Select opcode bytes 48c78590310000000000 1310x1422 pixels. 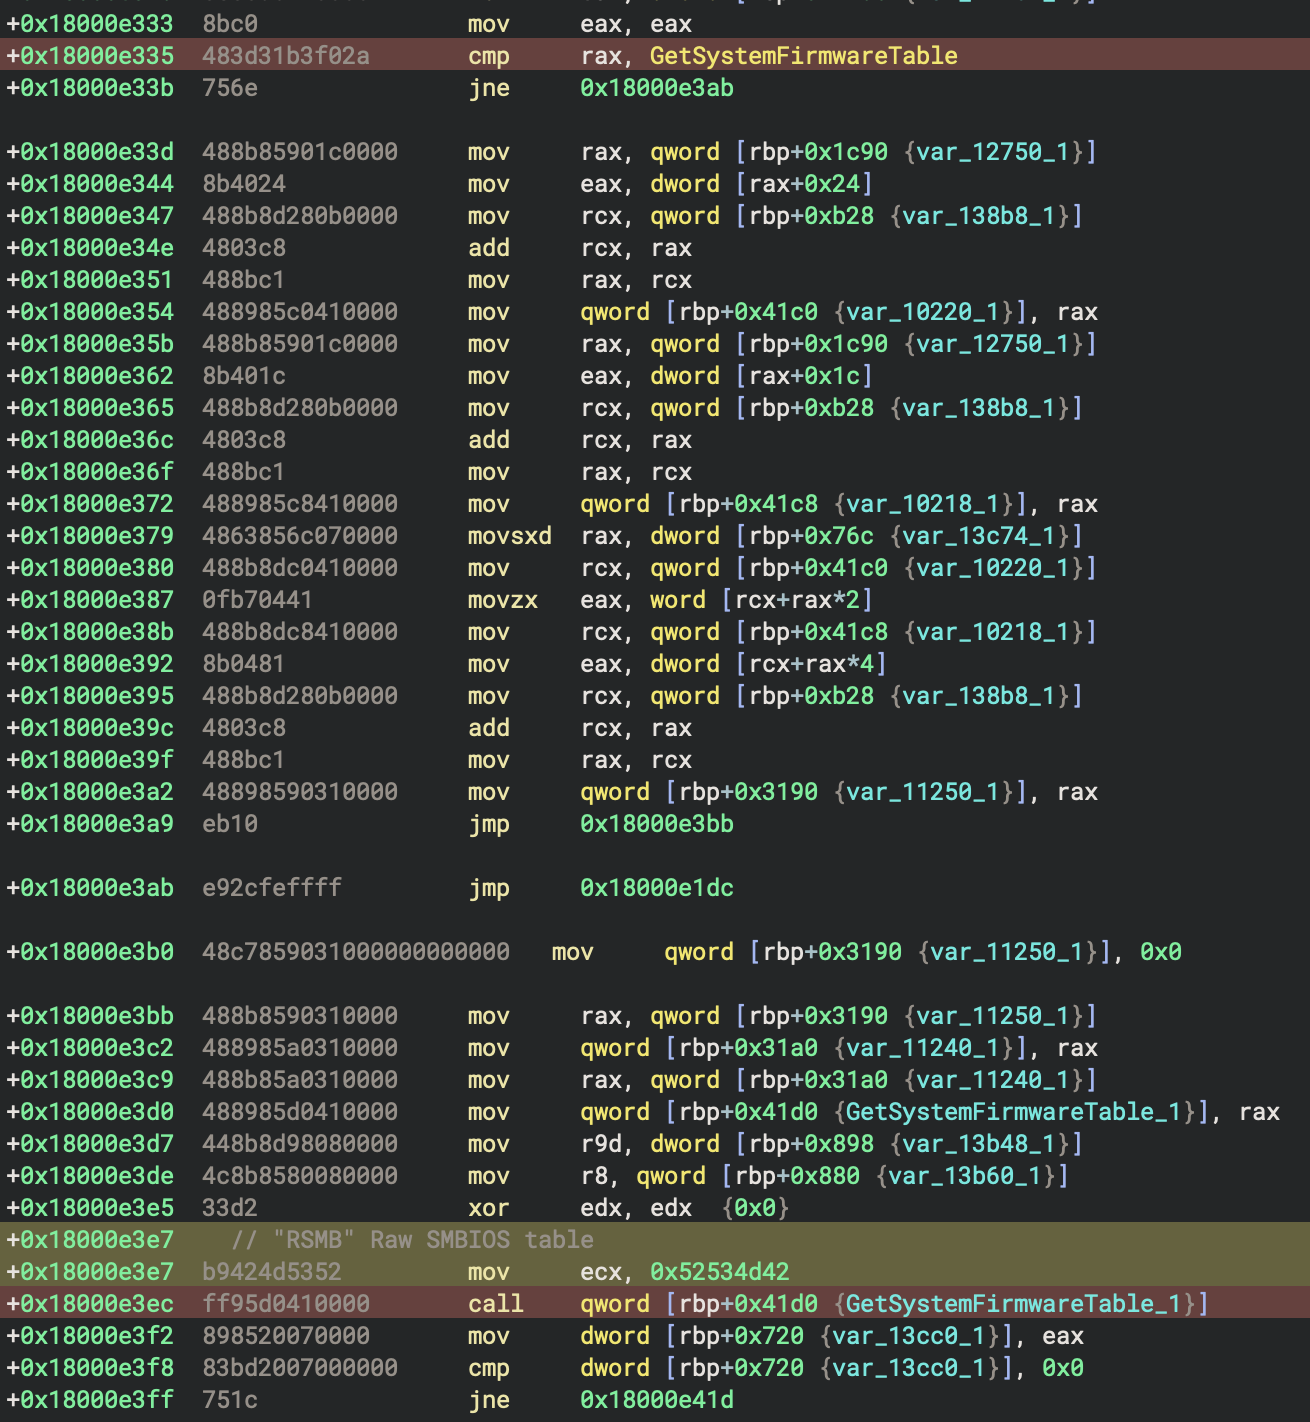coord(356,951)
